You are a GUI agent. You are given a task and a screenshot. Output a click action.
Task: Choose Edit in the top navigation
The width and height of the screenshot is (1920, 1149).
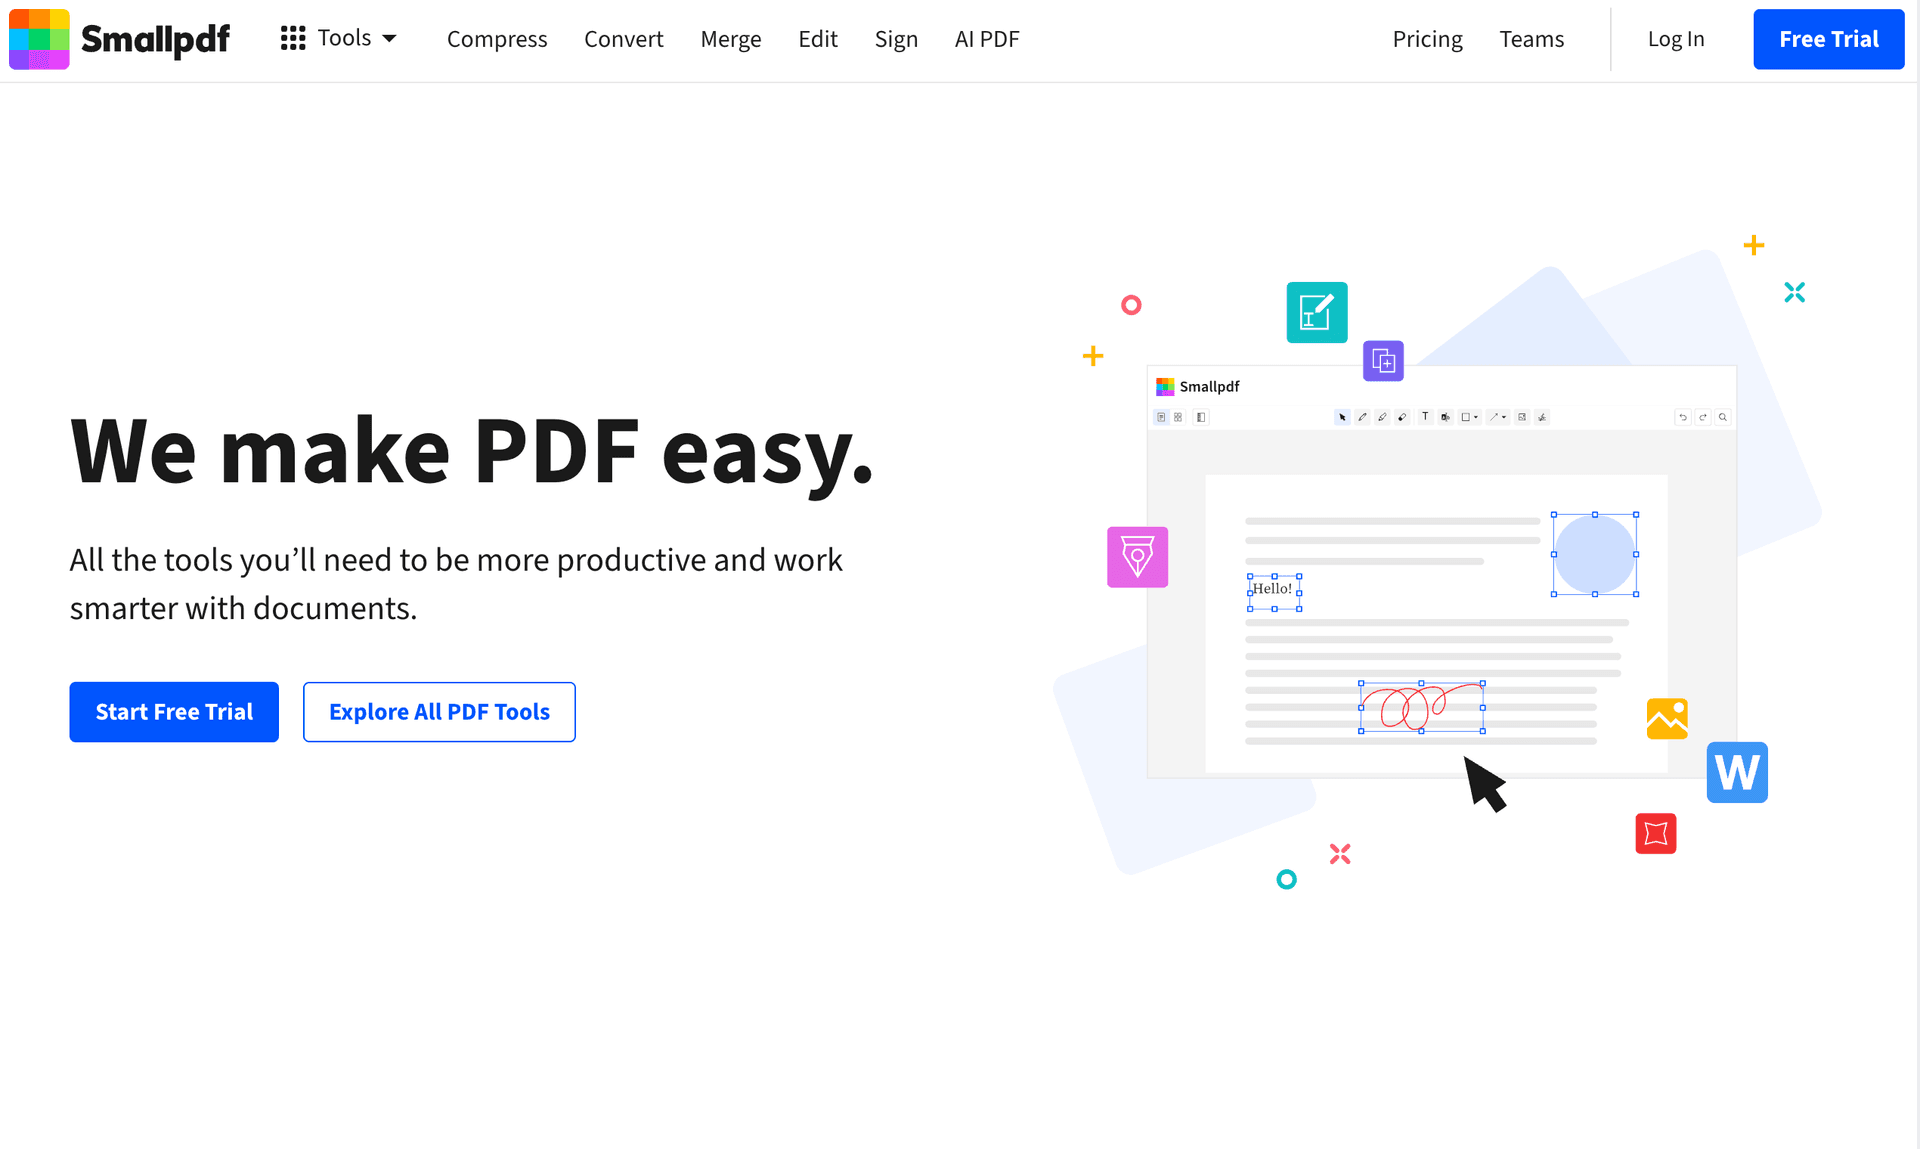[x=818, y=39]
